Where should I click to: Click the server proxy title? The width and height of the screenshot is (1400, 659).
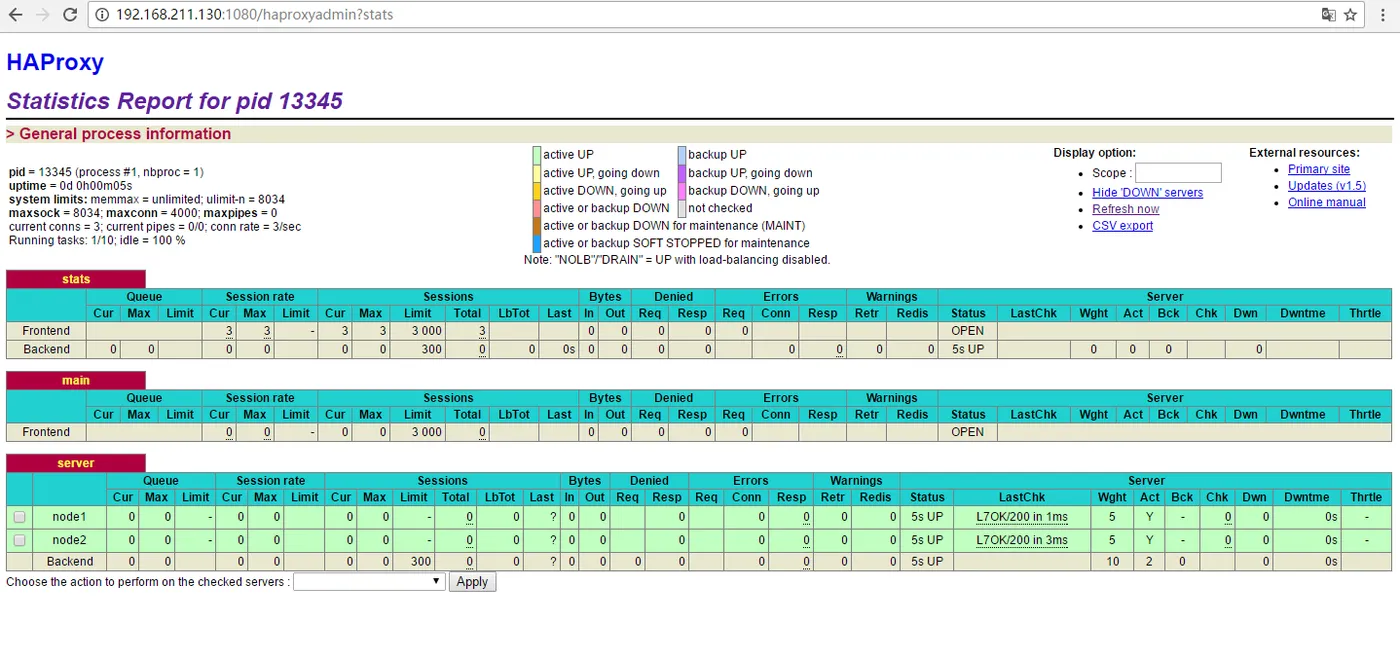pos(76,463)
